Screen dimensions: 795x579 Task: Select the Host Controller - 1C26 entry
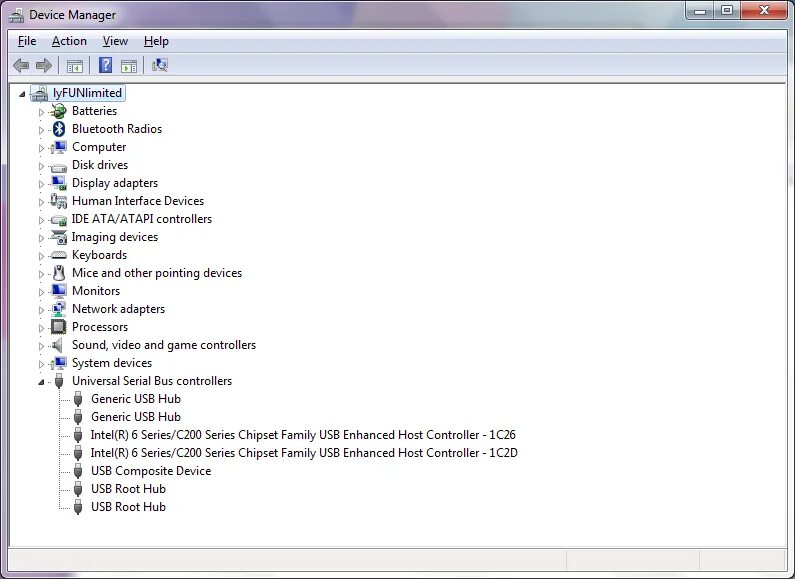303,435
